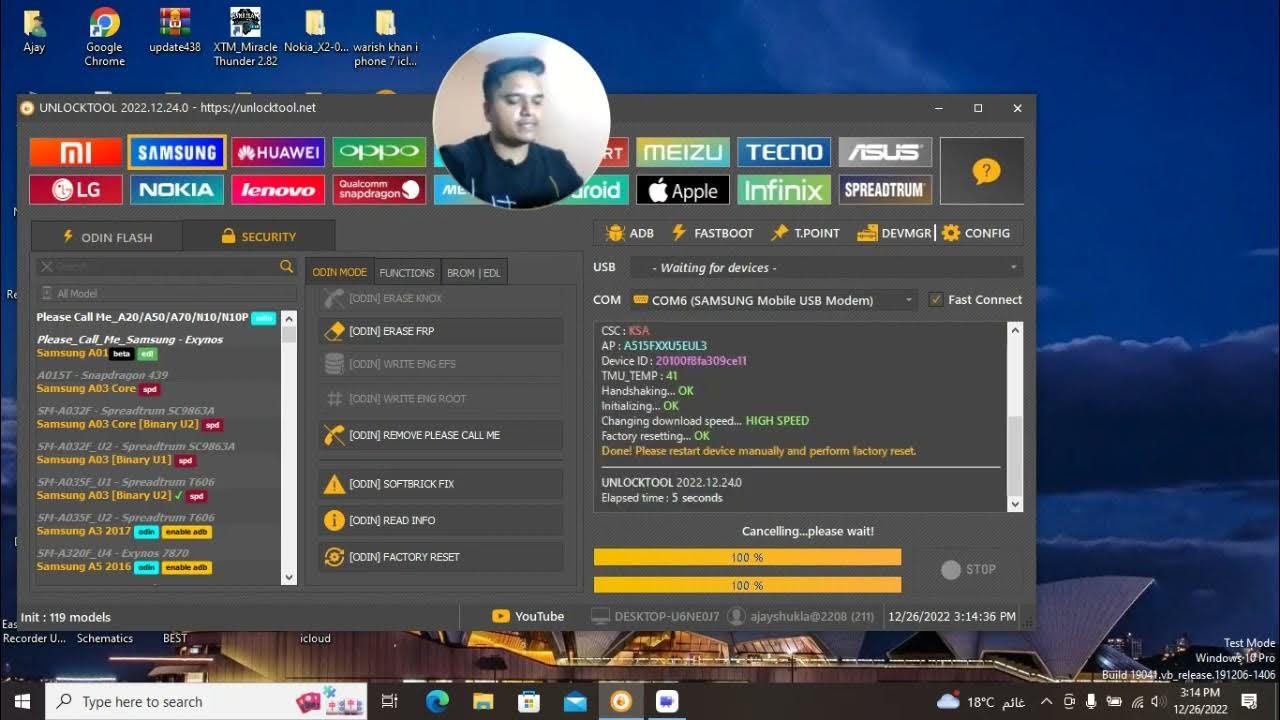Open XTM_Miracle Thunder desktop shortcut

click(x=246, y=38)
